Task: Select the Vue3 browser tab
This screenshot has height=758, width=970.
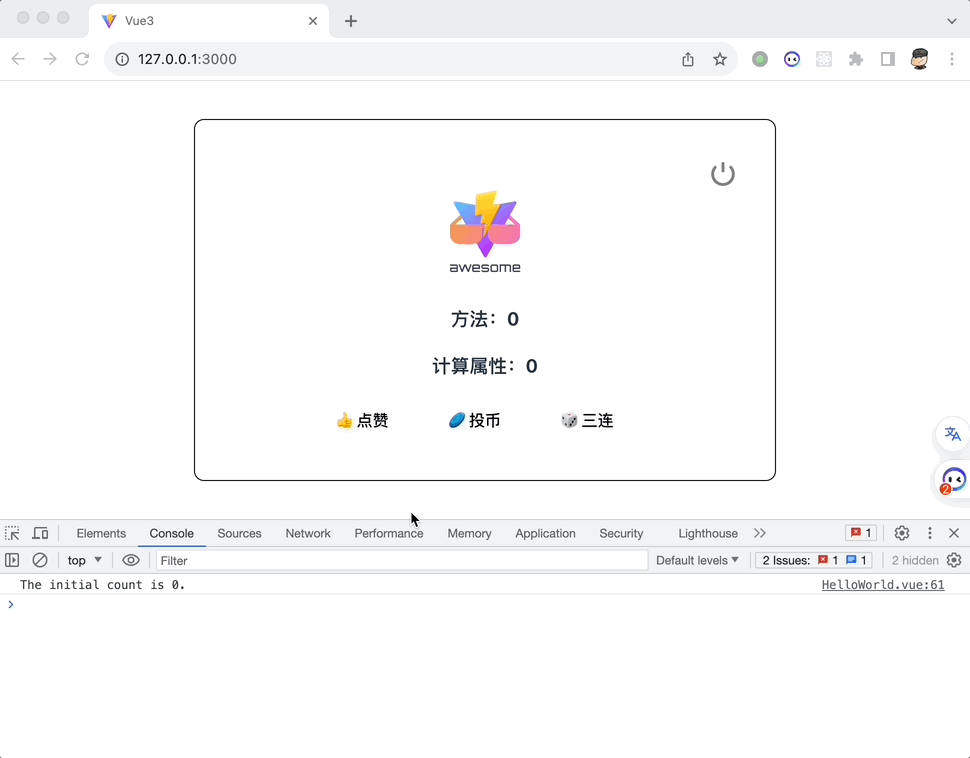Action: [x=209, y=21]
